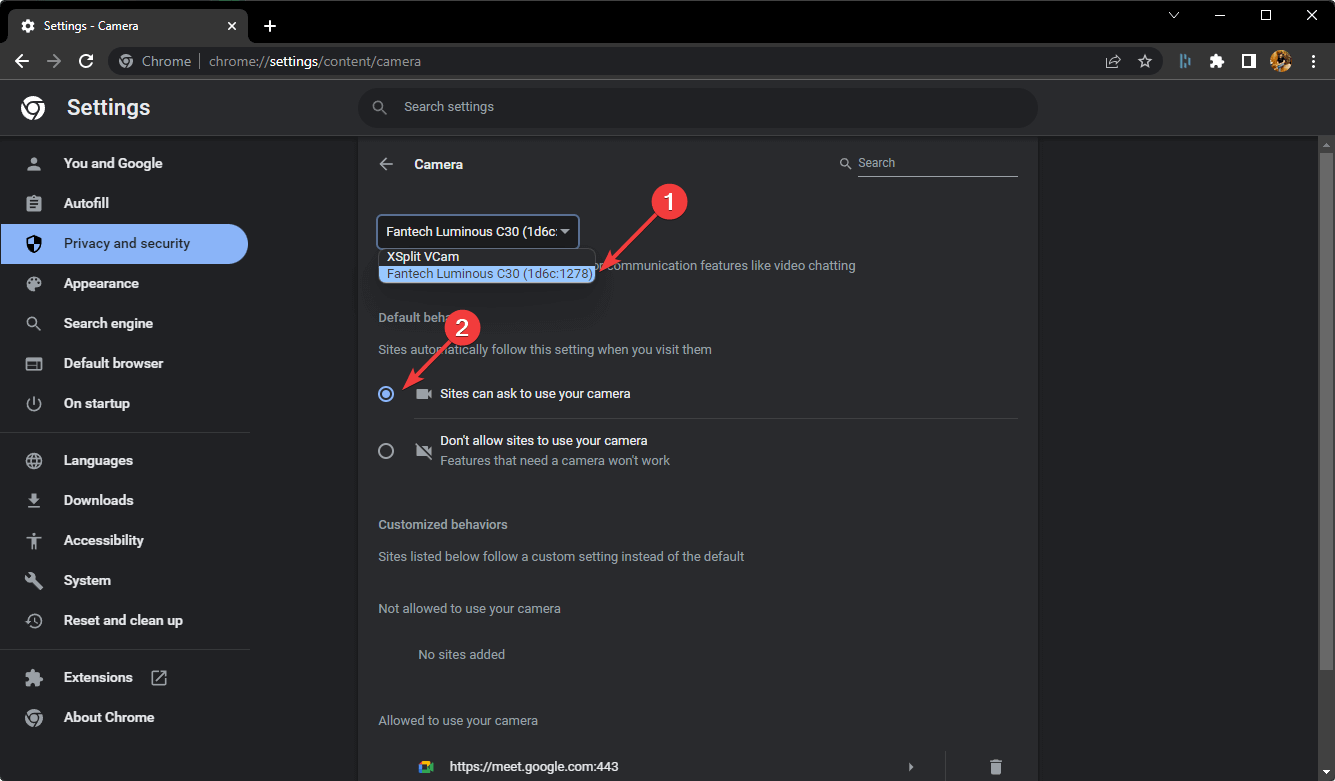Viewport: 1335px width, 781px height.
Task: Choose XSplit VCam from the camera dropdown
Action: (422, 256)
